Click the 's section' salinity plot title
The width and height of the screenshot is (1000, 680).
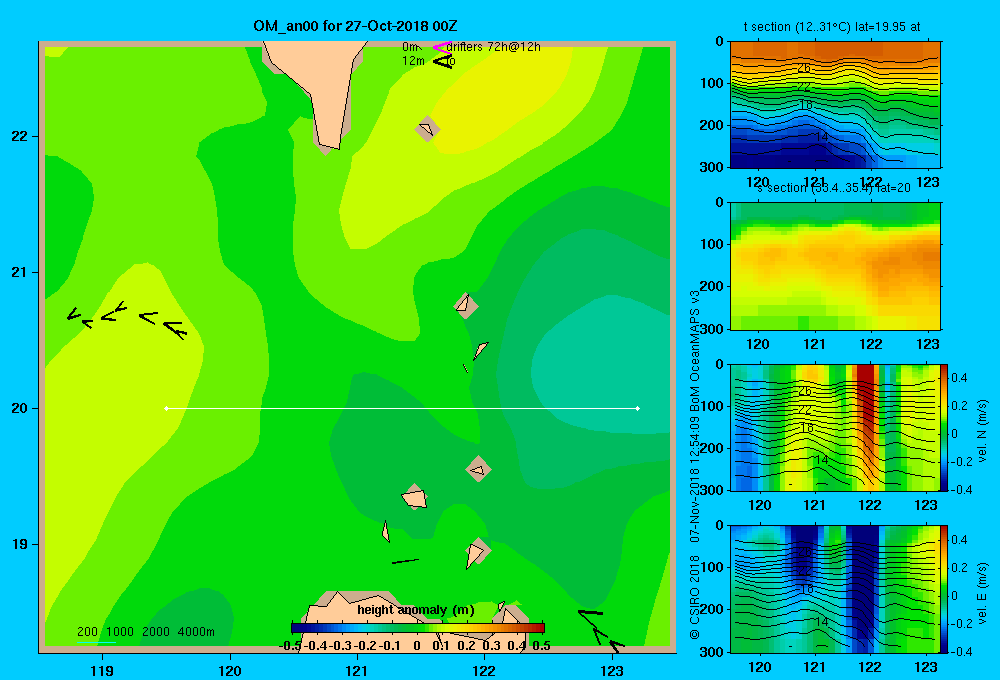coord(833,188)
